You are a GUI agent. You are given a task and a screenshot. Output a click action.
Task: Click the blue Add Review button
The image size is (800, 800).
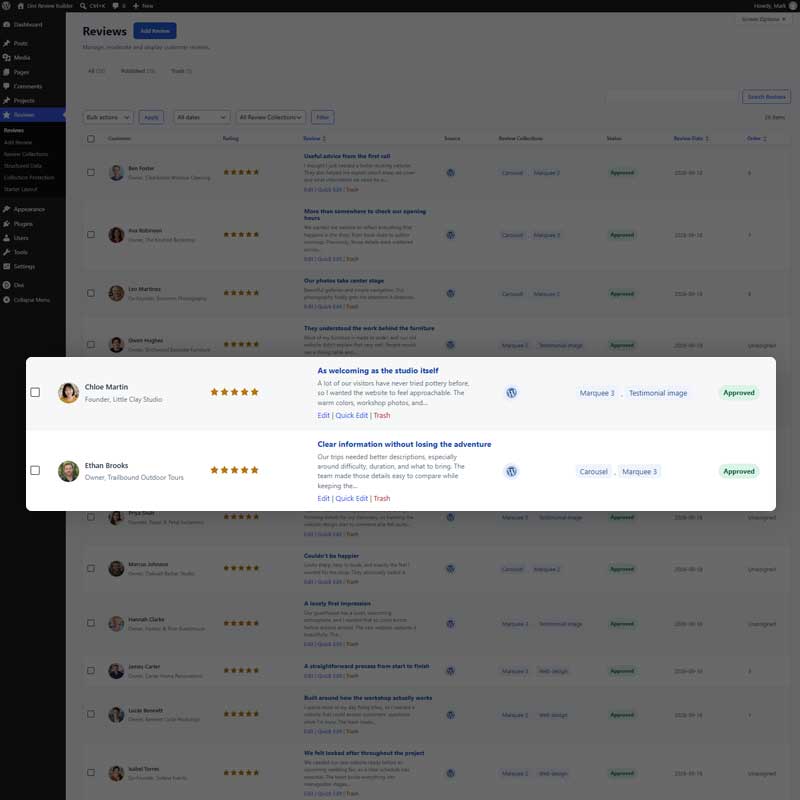pyautogui.click(x=155, y=31)
